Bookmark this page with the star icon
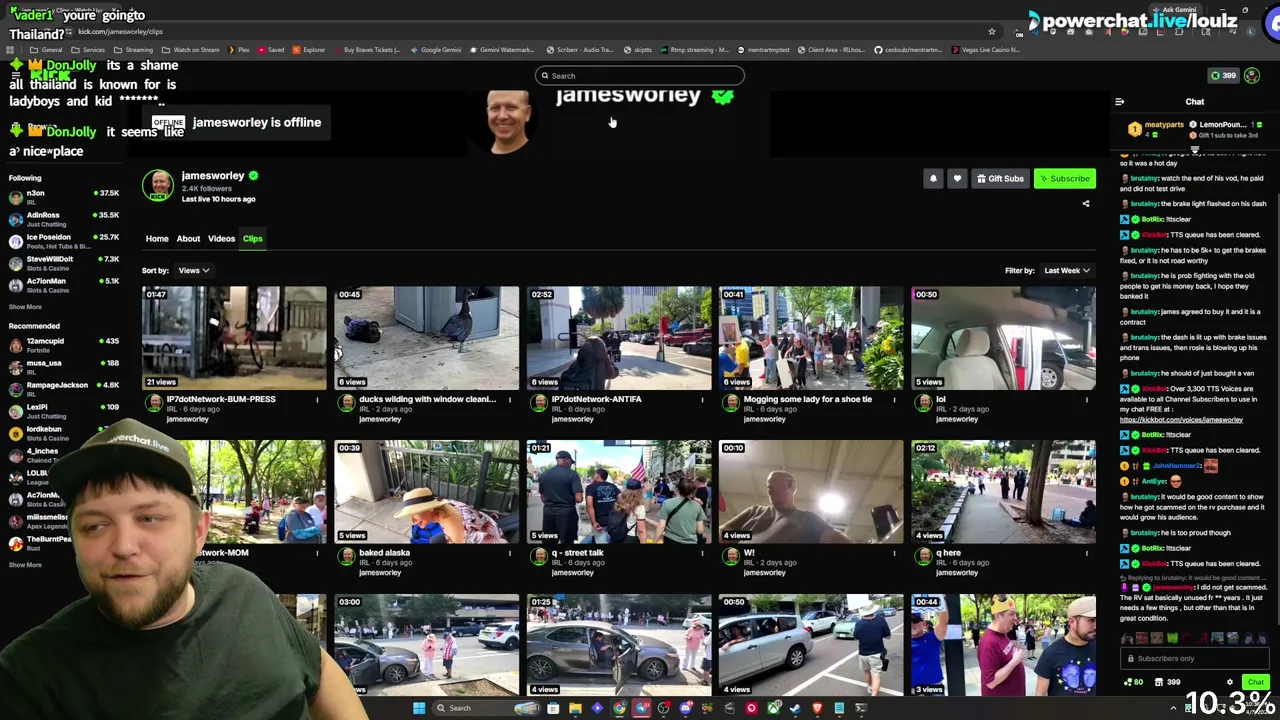Screen dimensions: 1280x720 tap(991, 32)
